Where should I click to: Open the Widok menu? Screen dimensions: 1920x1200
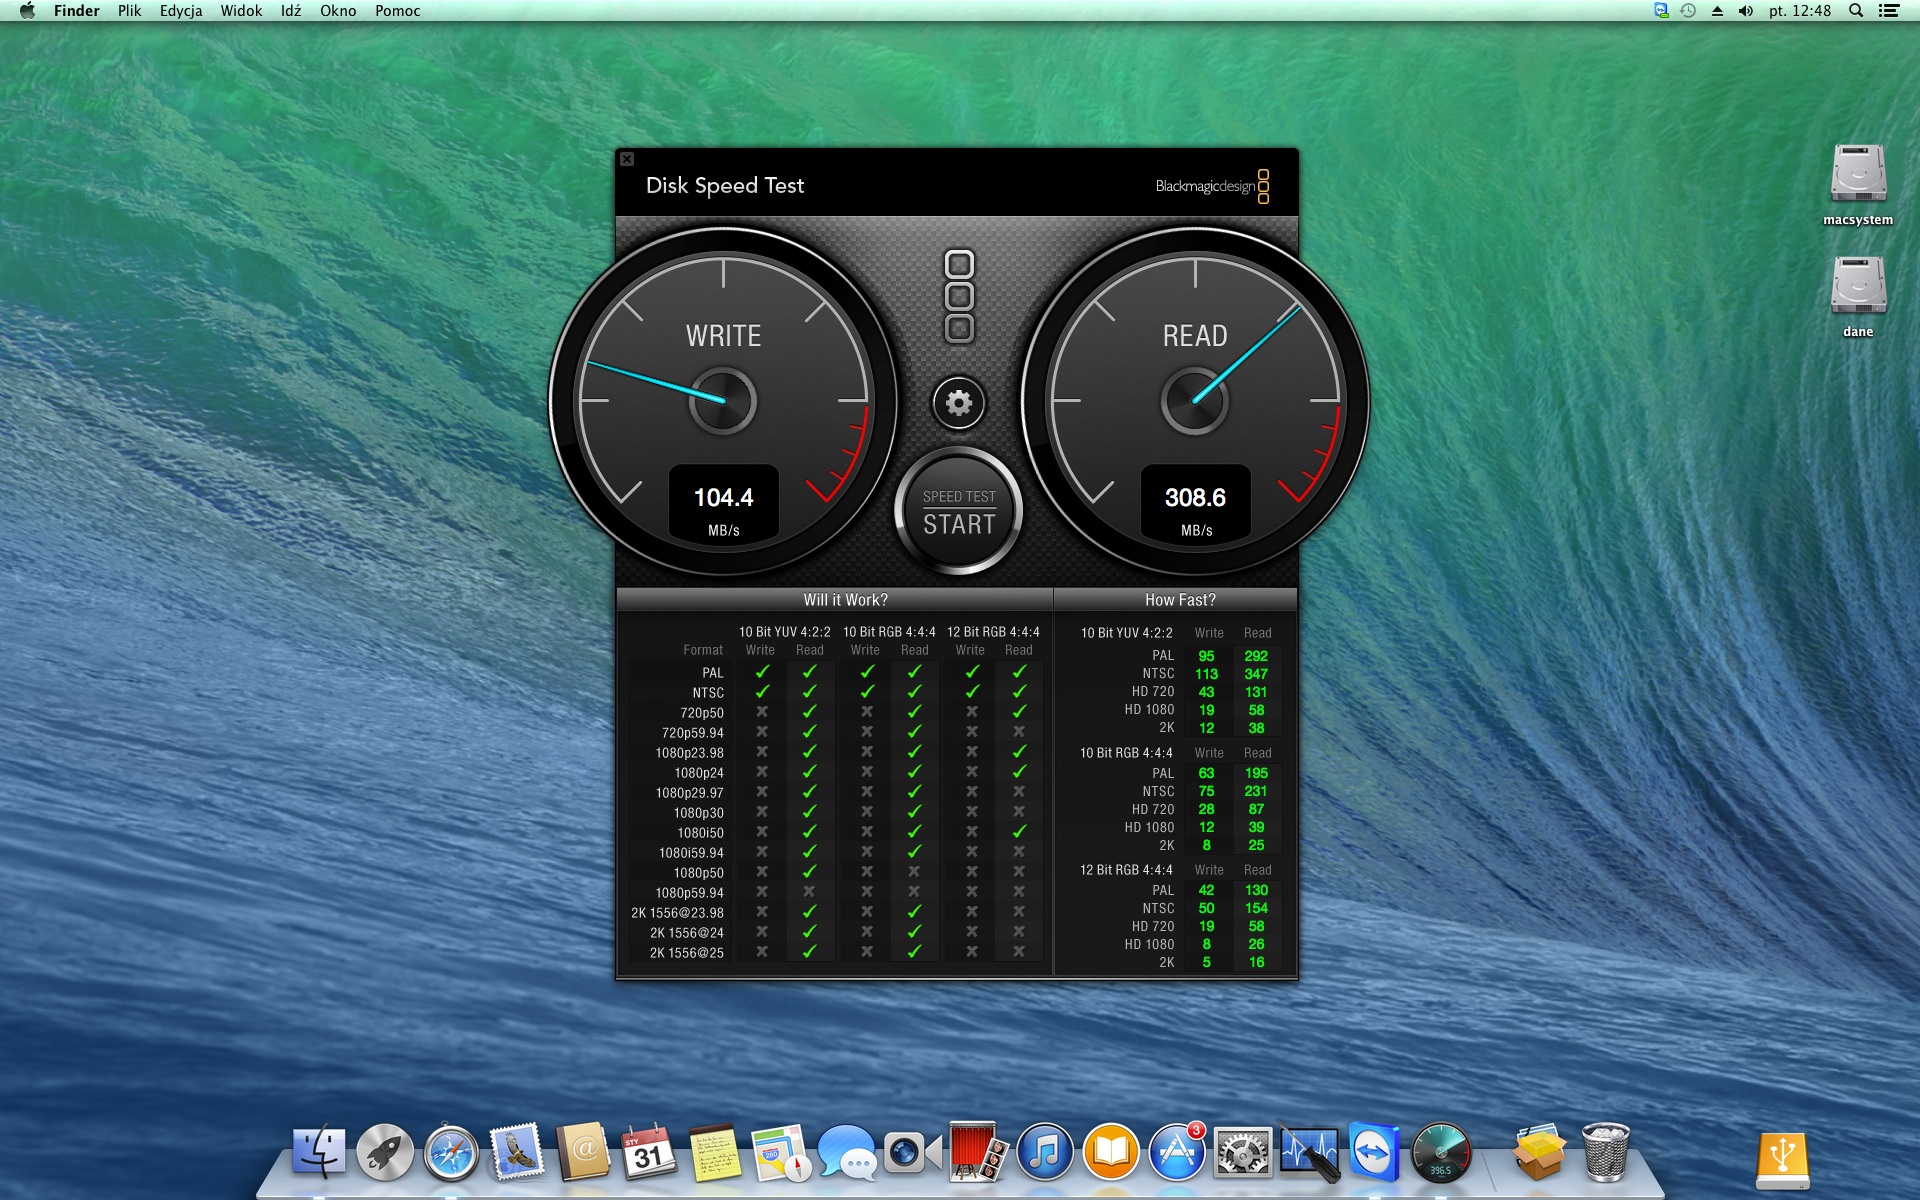coord(241,11)
